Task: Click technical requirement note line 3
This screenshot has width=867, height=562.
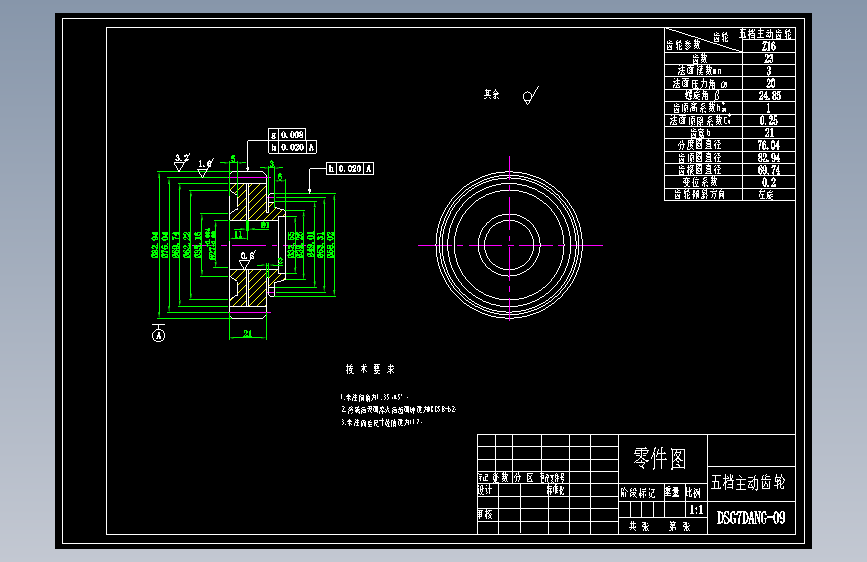Action: 382,422
